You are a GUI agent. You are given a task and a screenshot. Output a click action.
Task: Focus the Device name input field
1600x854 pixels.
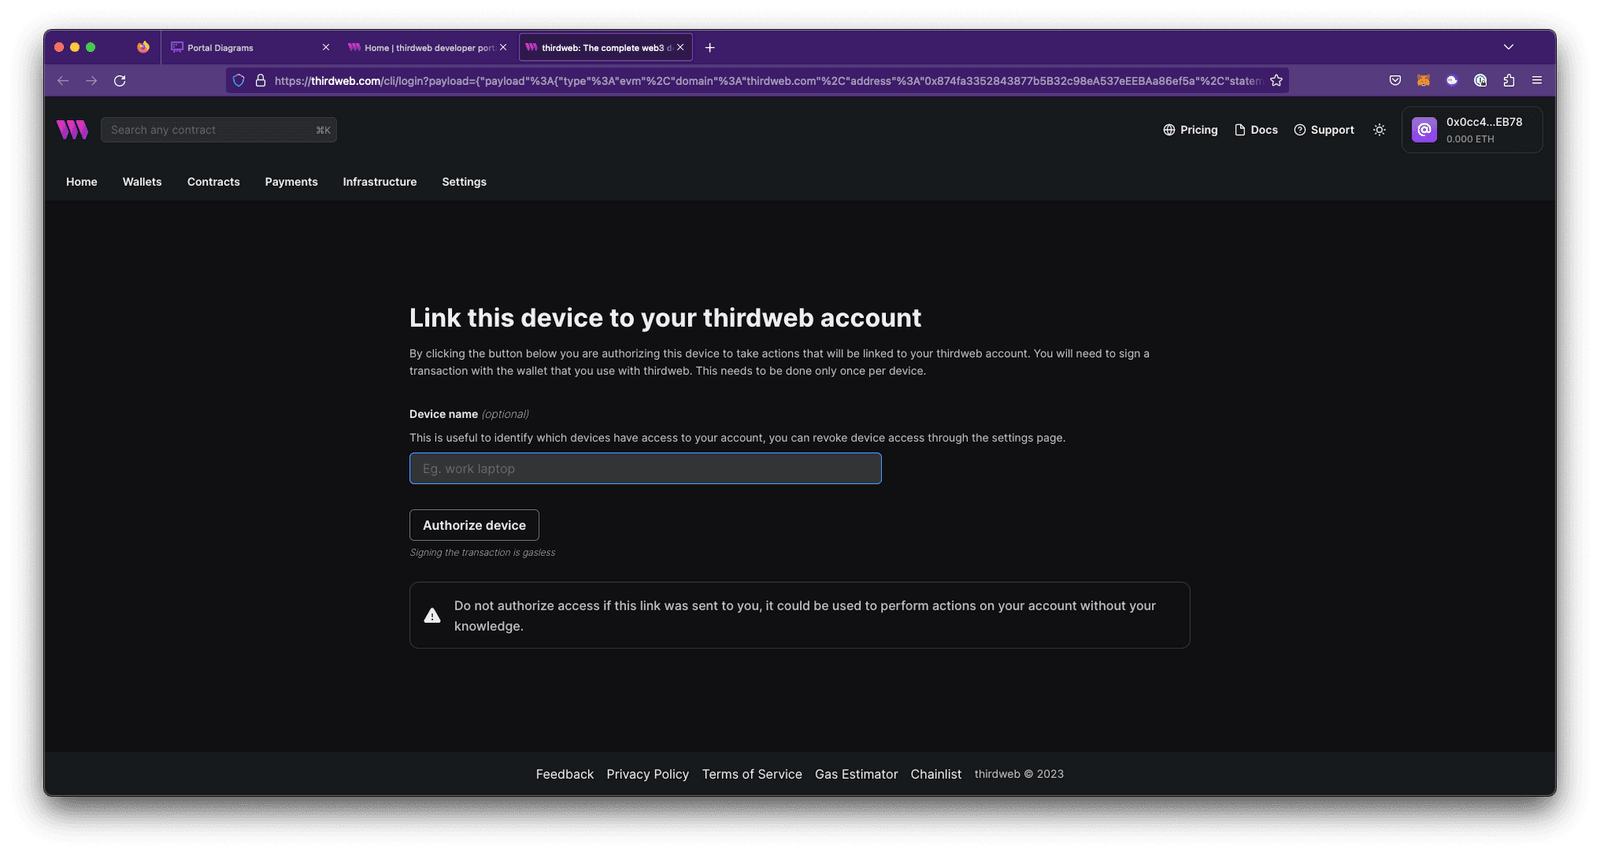point(645,468)
